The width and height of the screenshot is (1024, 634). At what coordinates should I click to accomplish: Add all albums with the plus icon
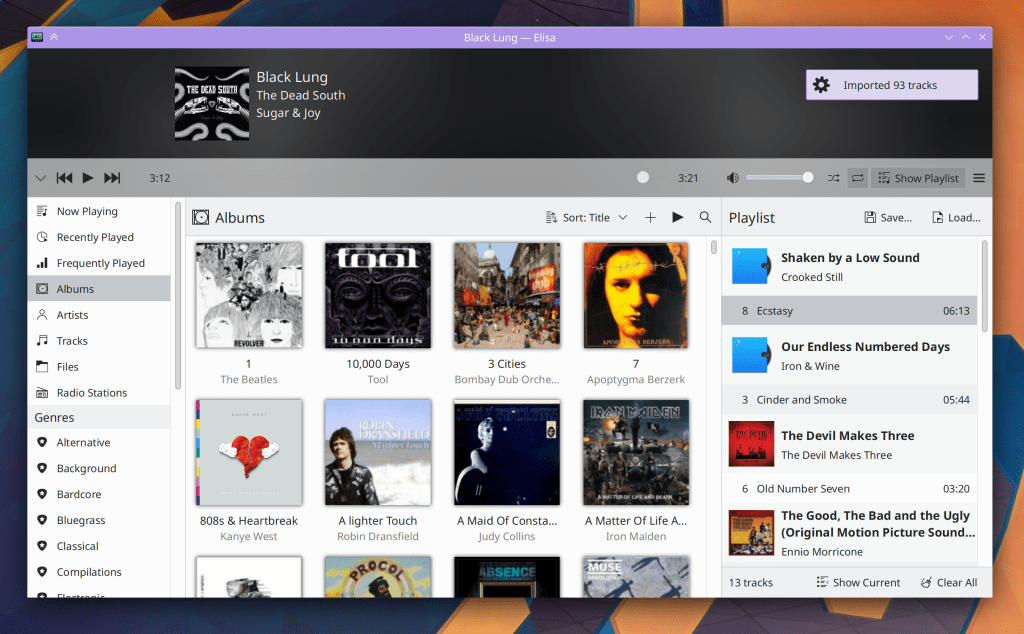(650, 217)
